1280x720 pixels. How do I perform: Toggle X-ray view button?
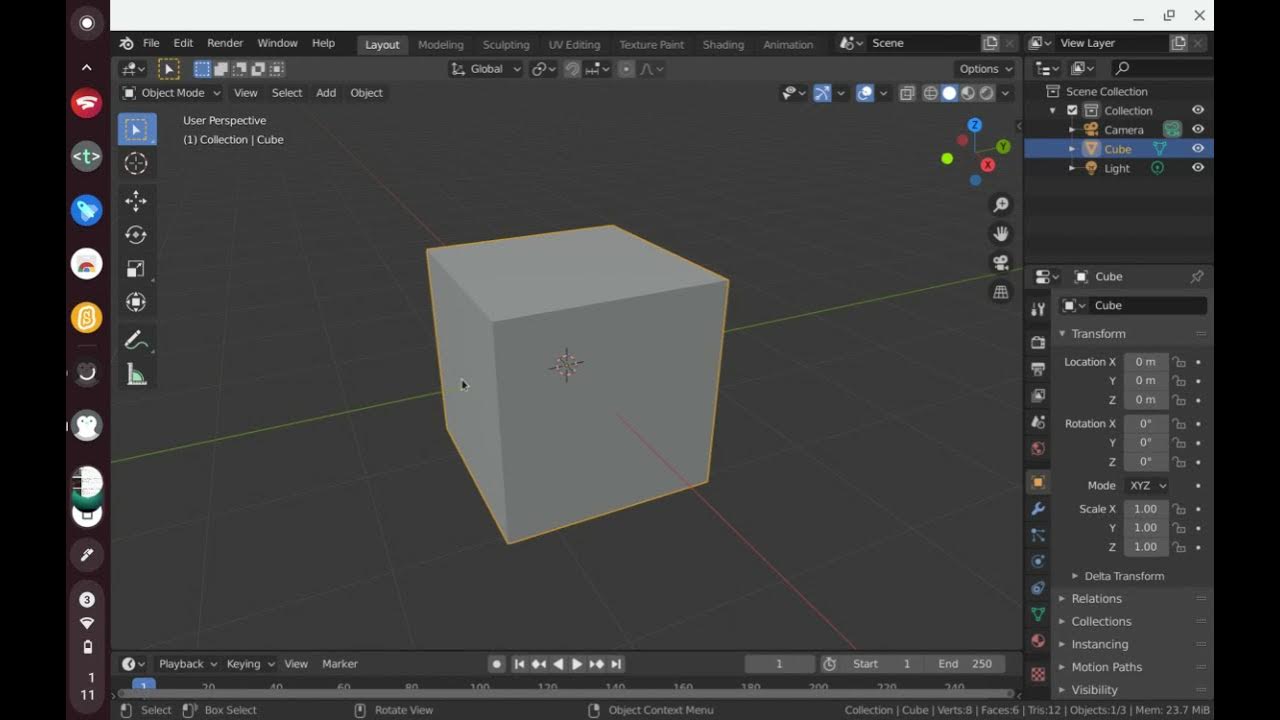pos(907,93)
